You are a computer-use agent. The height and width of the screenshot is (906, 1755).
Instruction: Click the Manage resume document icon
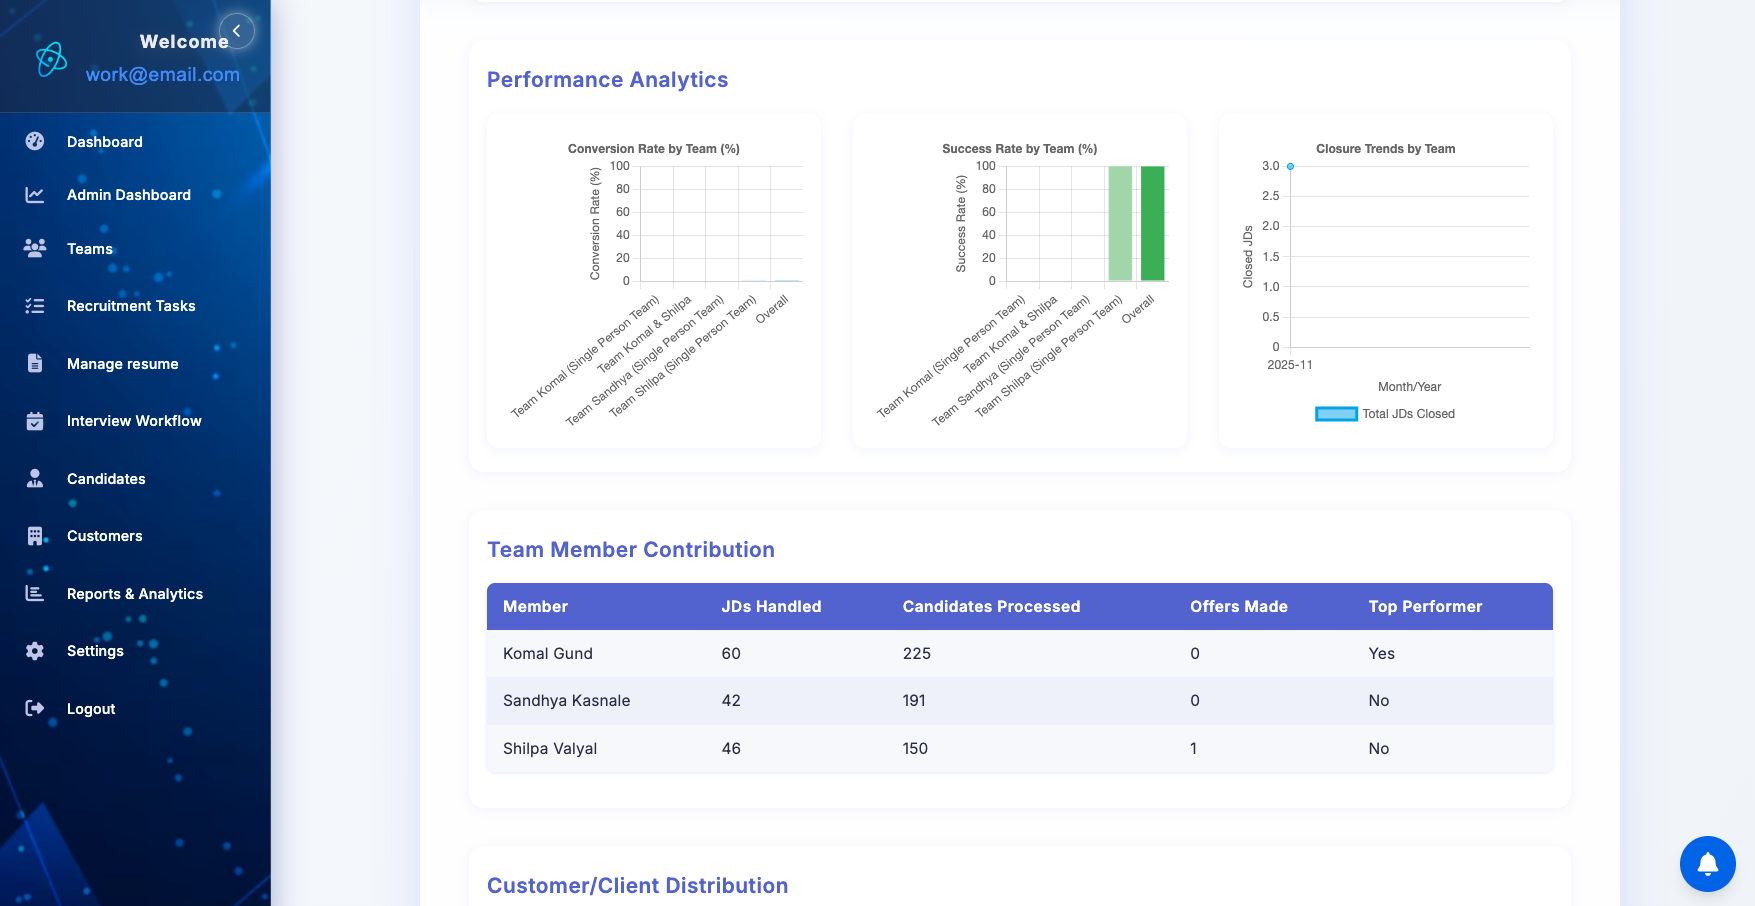35,364
